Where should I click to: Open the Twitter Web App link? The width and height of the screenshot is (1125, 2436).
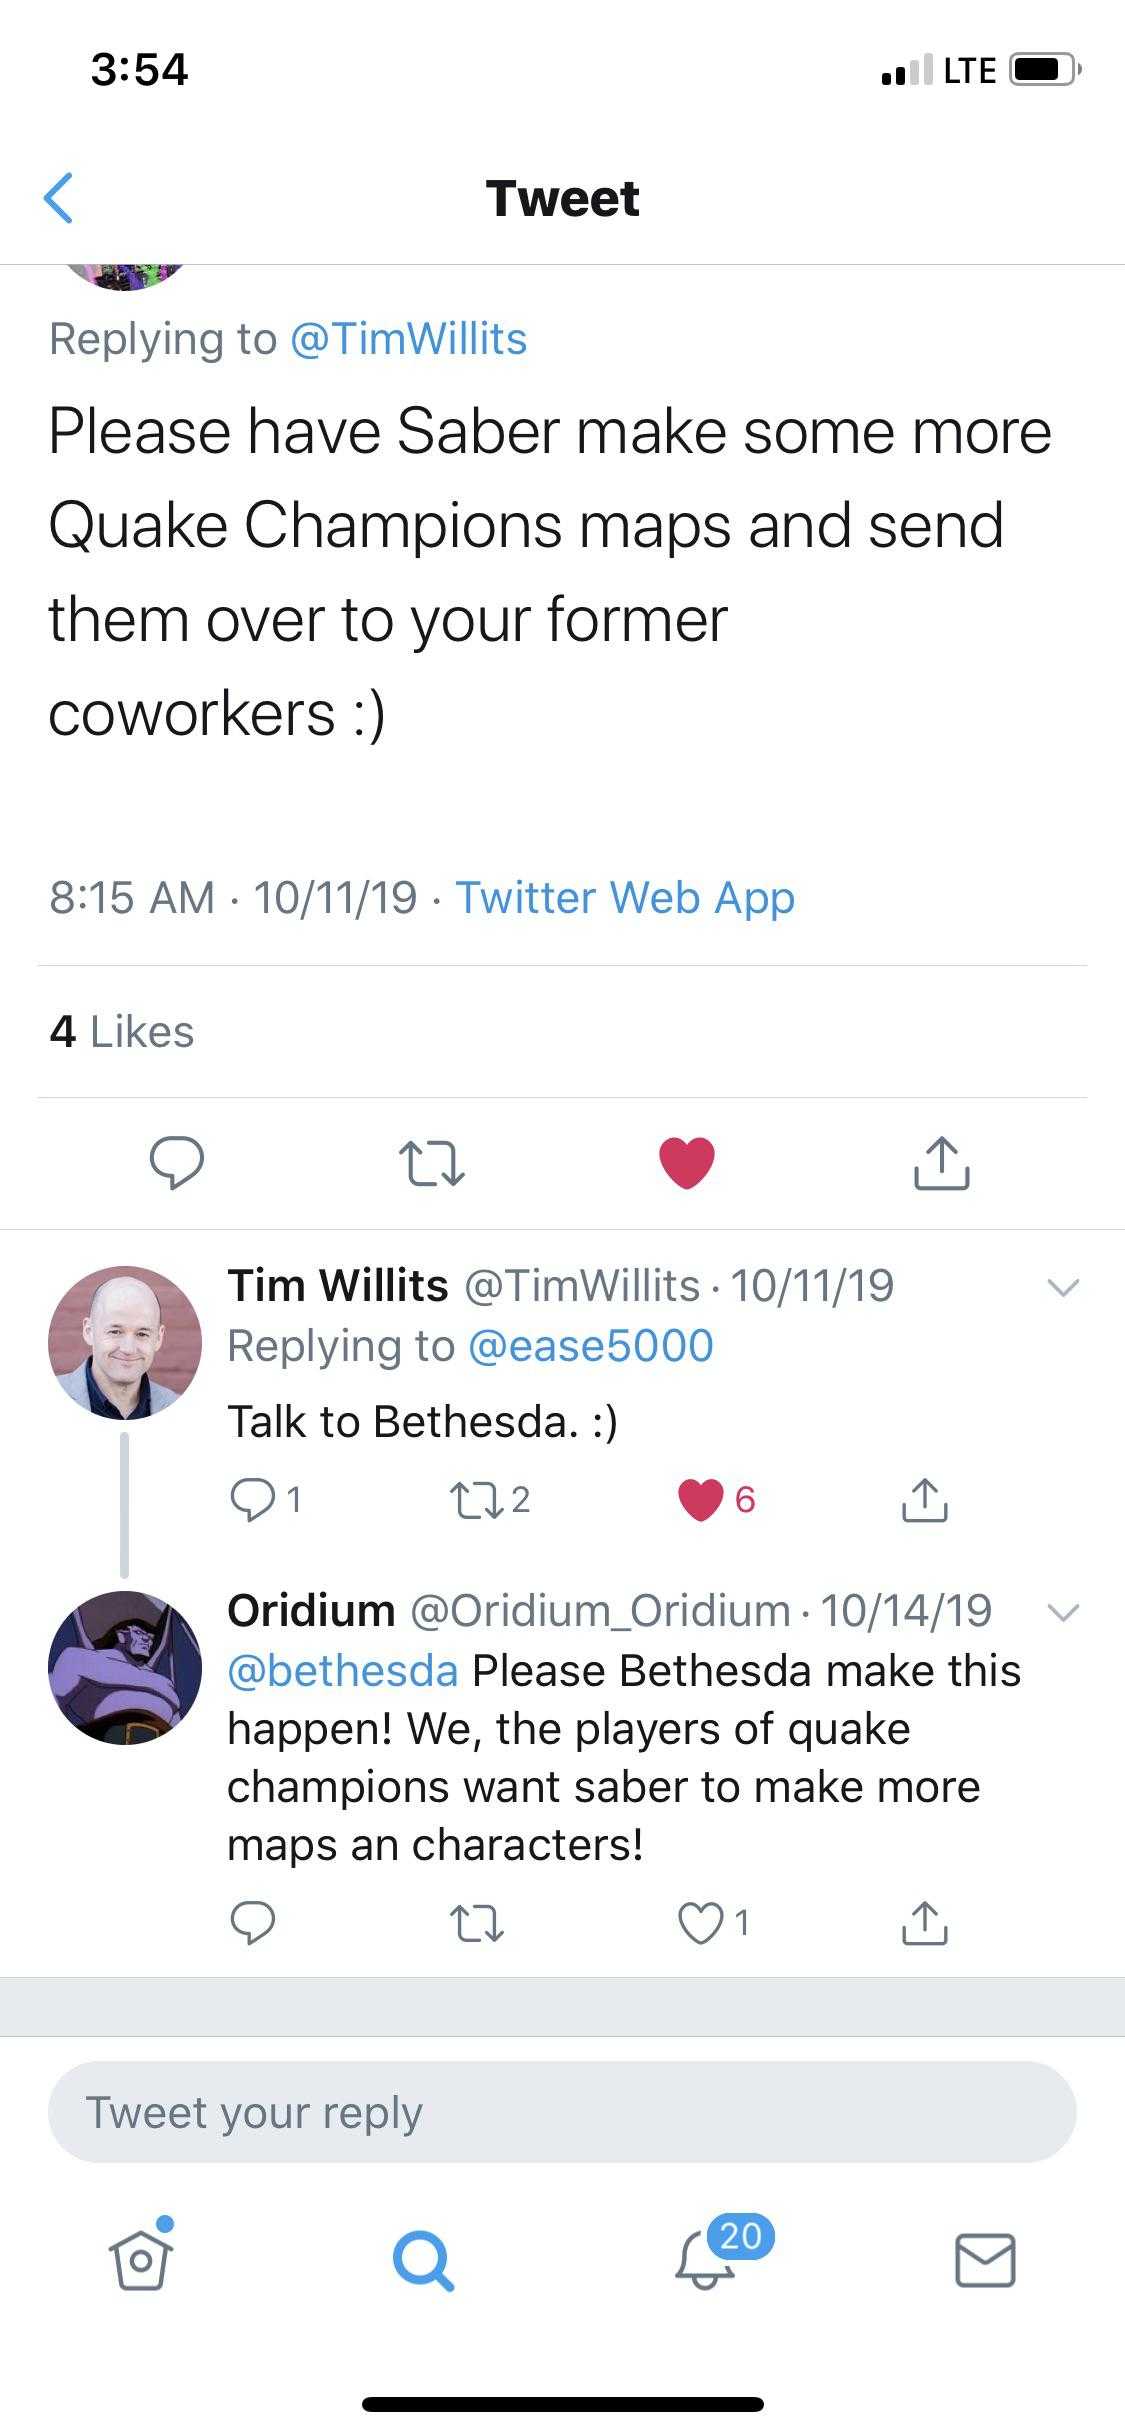point(625,897)
